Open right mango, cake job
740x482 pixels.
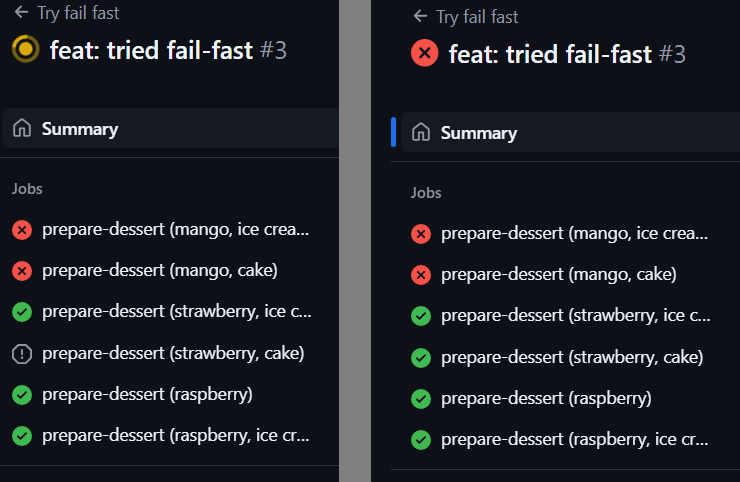[x=558, y=274]
